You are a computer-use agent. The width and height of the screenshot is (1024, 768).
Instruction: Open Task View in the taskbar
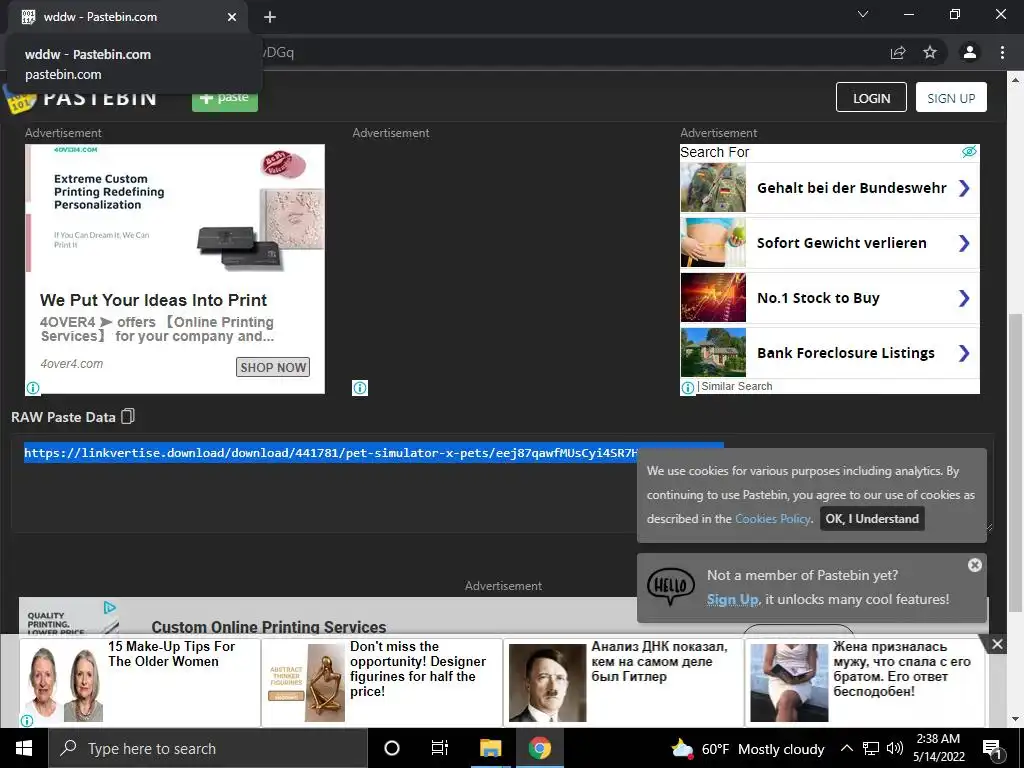pyautogui.click(x=440, y=748)
